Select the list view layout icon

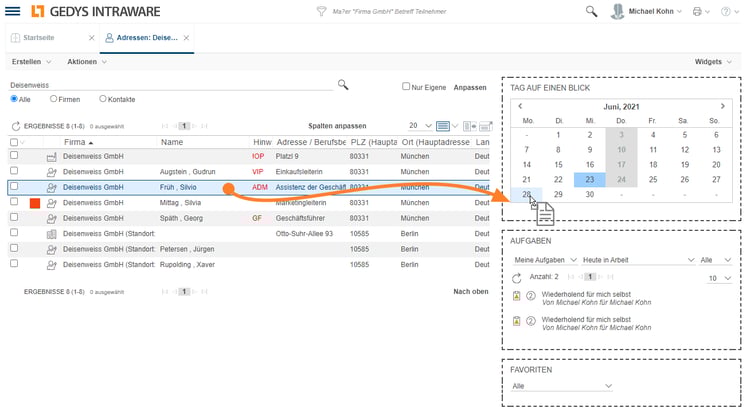pos(443,126)
